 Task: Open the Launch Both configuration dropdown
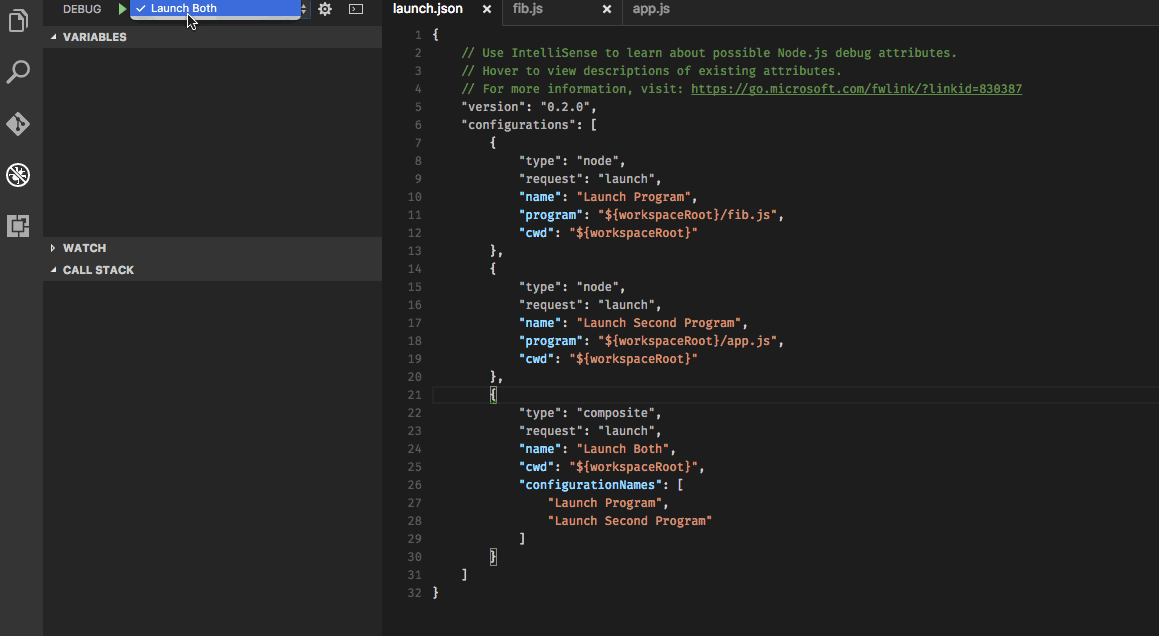215,9
